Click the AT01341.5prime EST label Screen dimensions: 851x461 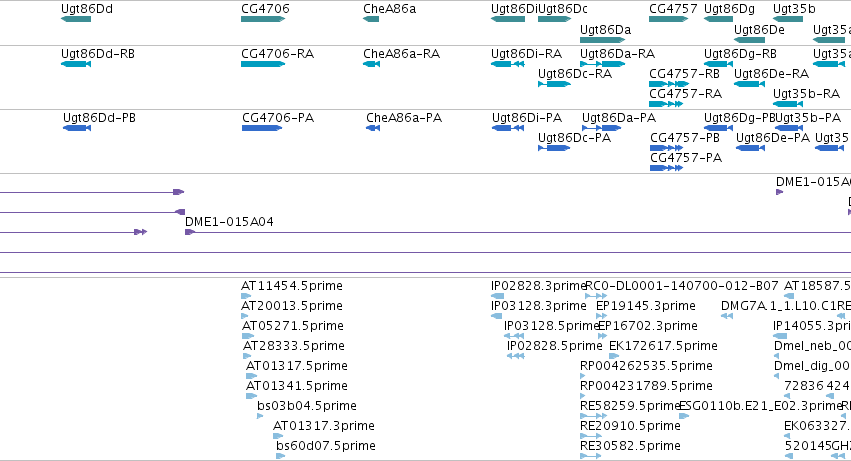297,386
